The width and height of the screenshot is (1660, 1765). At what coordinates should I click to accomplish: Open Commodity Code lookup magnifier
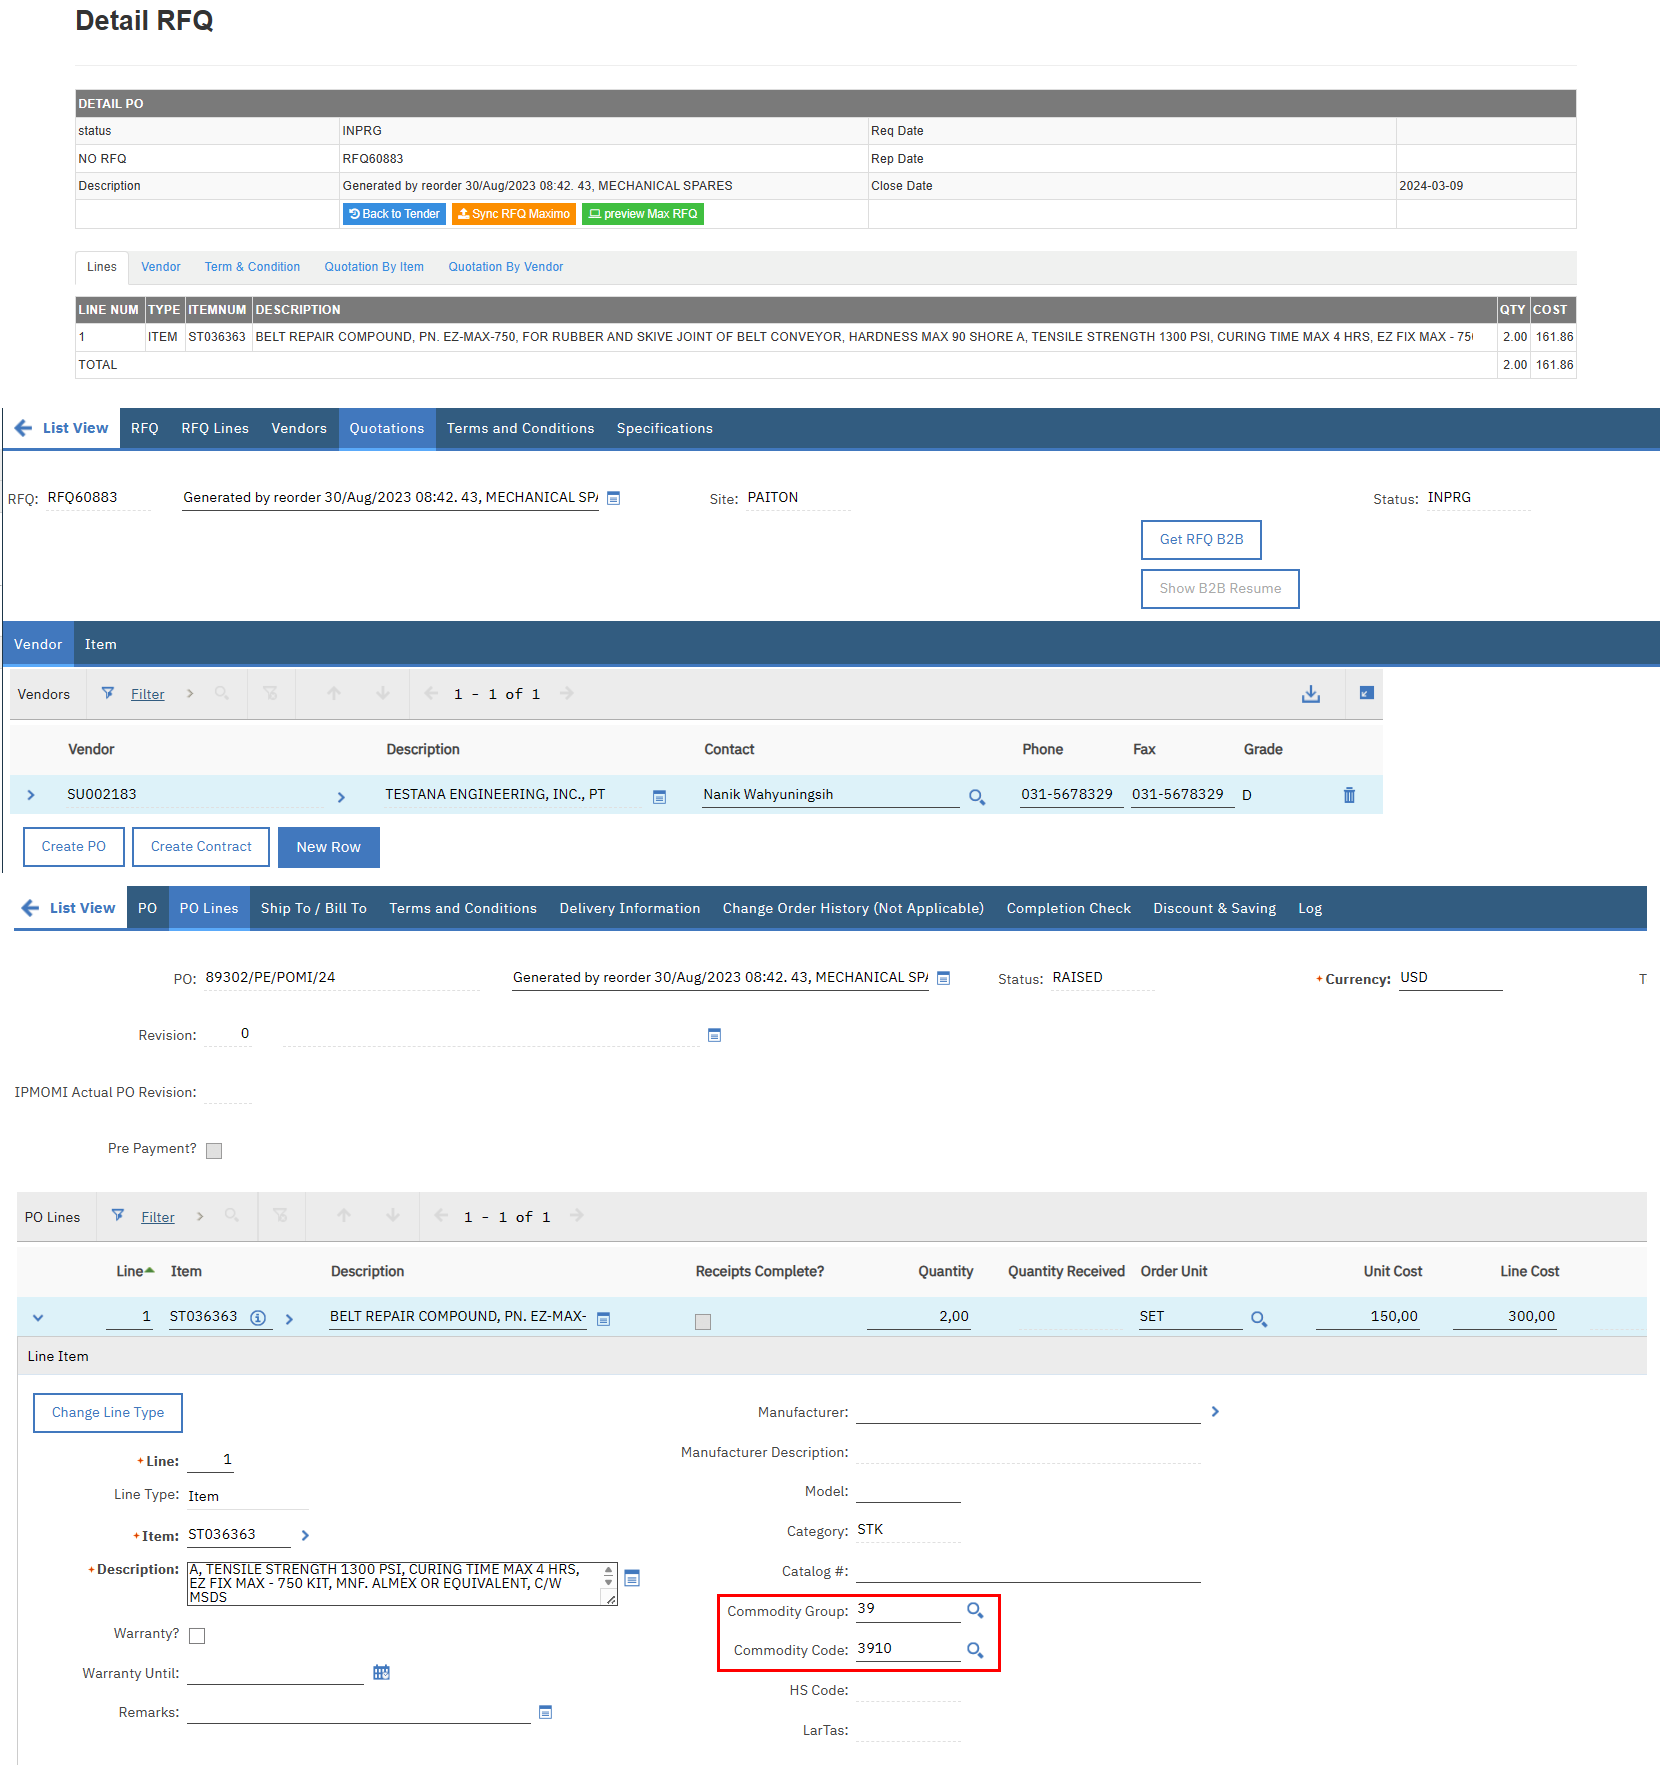975,1650
